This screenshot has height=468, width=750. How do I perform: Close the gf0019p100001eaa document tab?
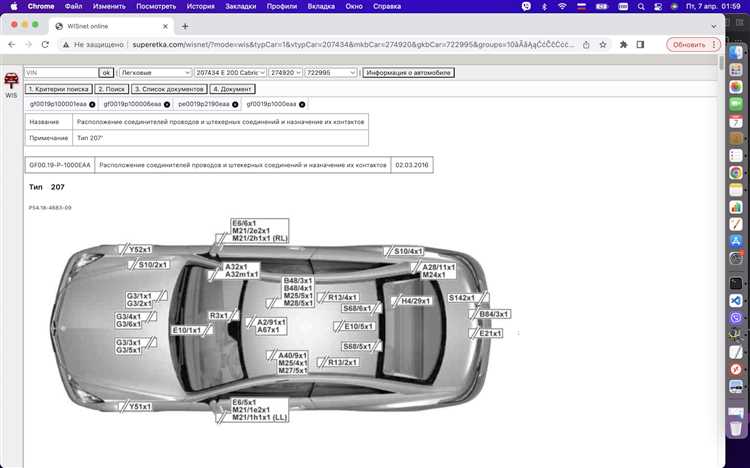(x=92, y=104)
